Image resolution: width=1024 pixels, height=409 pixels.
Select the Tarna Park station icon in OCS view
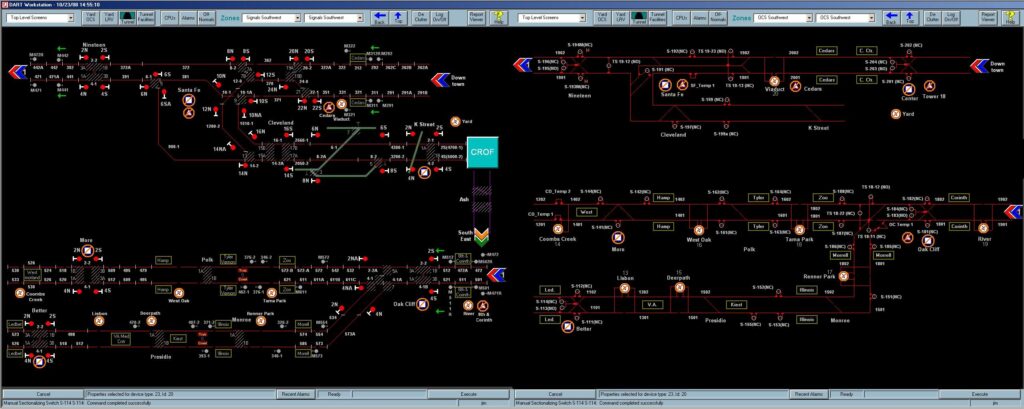pyautogui.click(x=799, y=230)
